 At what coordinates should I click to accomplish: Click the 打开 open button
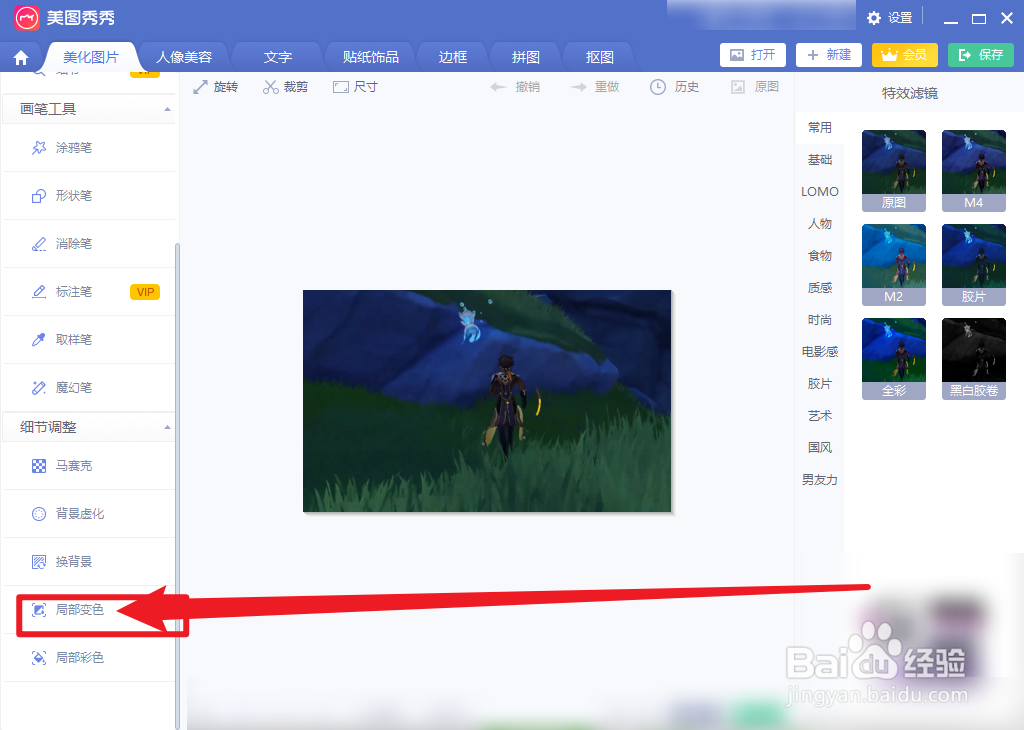point(753,55)
